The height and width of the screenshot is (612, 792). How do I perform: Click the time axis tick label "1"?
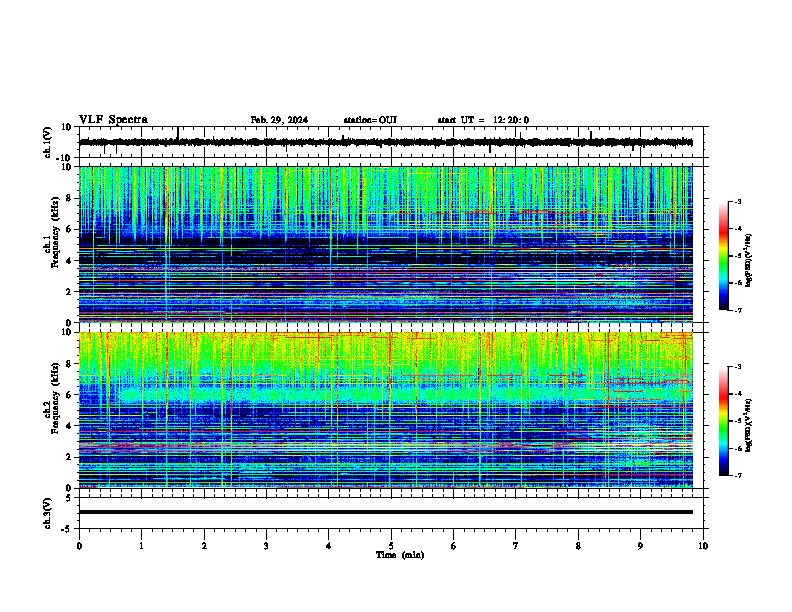141,546
